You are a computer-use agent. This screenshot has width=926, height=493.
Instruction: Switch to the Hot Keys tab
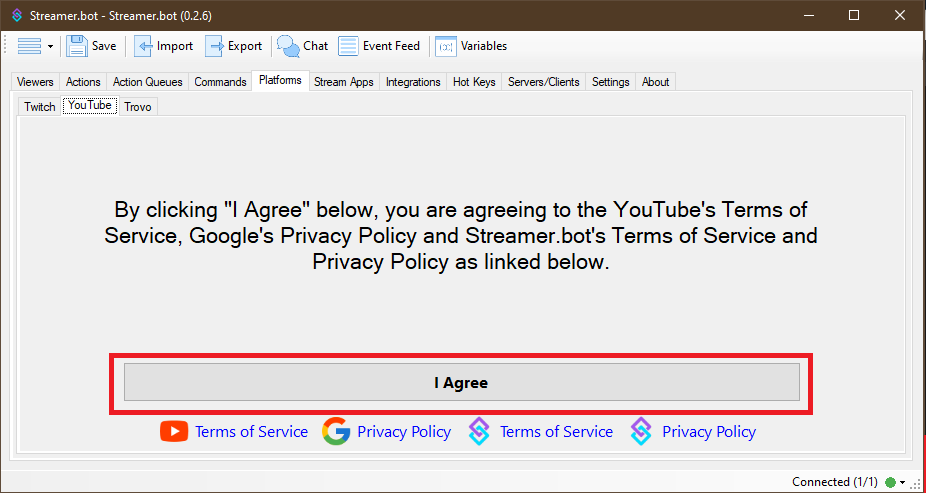point(474,82)
